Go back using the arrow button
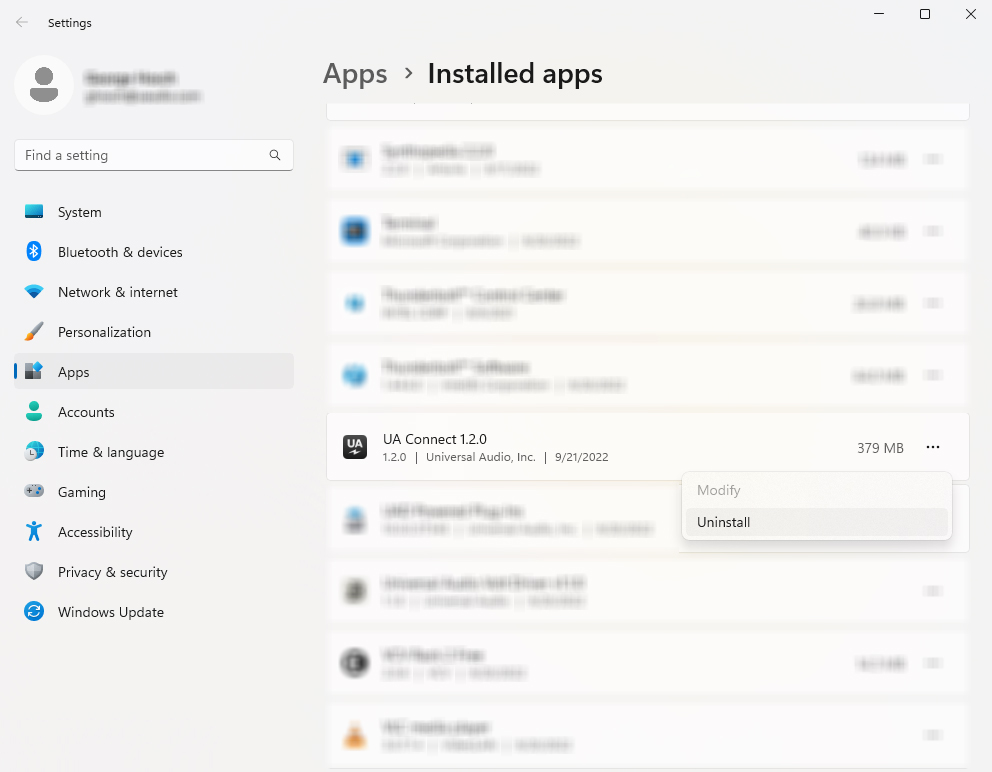The image size is (992, 772). pyautogui.click(x=22, y=22)
